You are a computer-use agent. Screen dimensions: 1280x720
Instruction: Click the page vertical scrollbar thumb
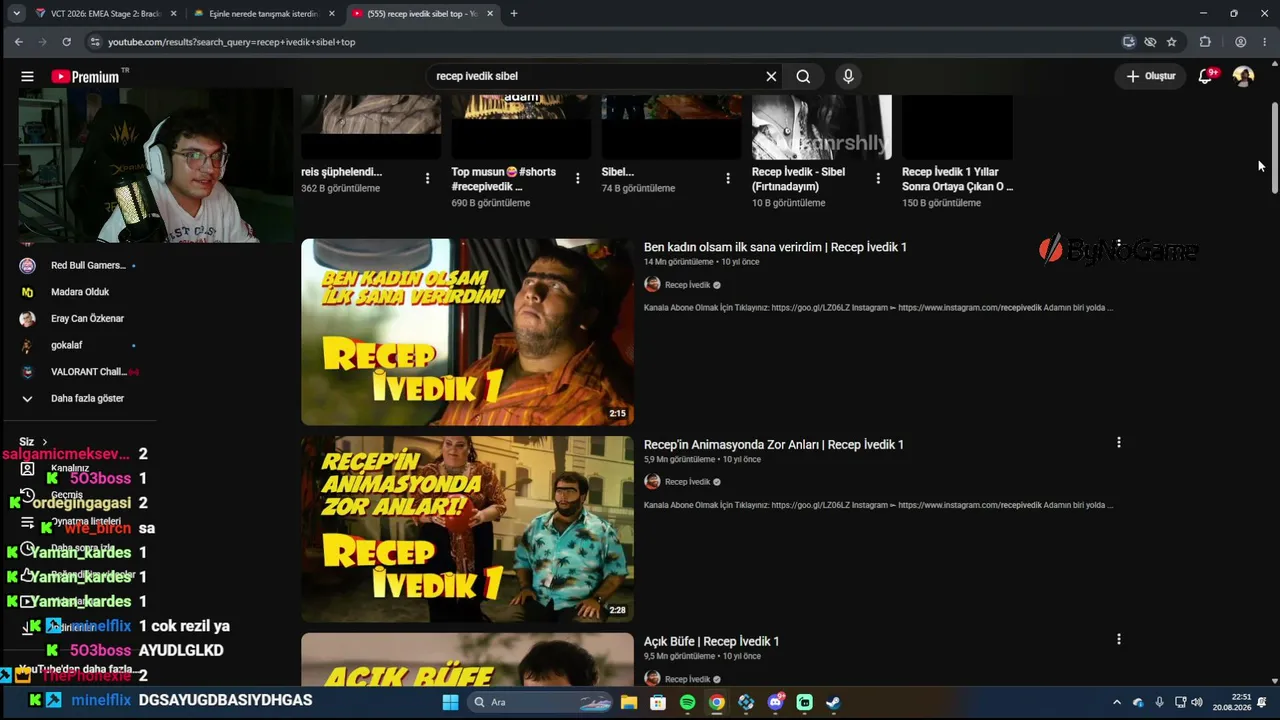click(1275, 150)
